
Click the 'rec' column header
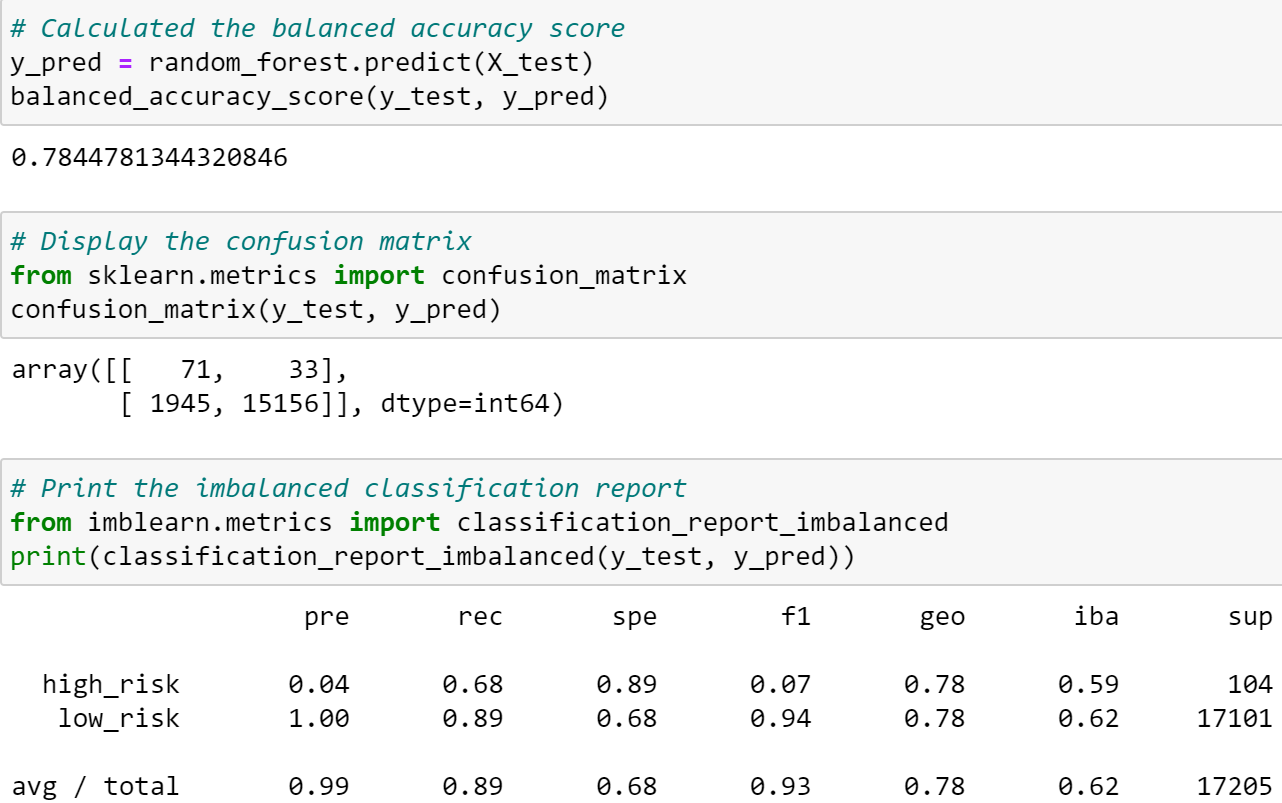click(480, 618)
